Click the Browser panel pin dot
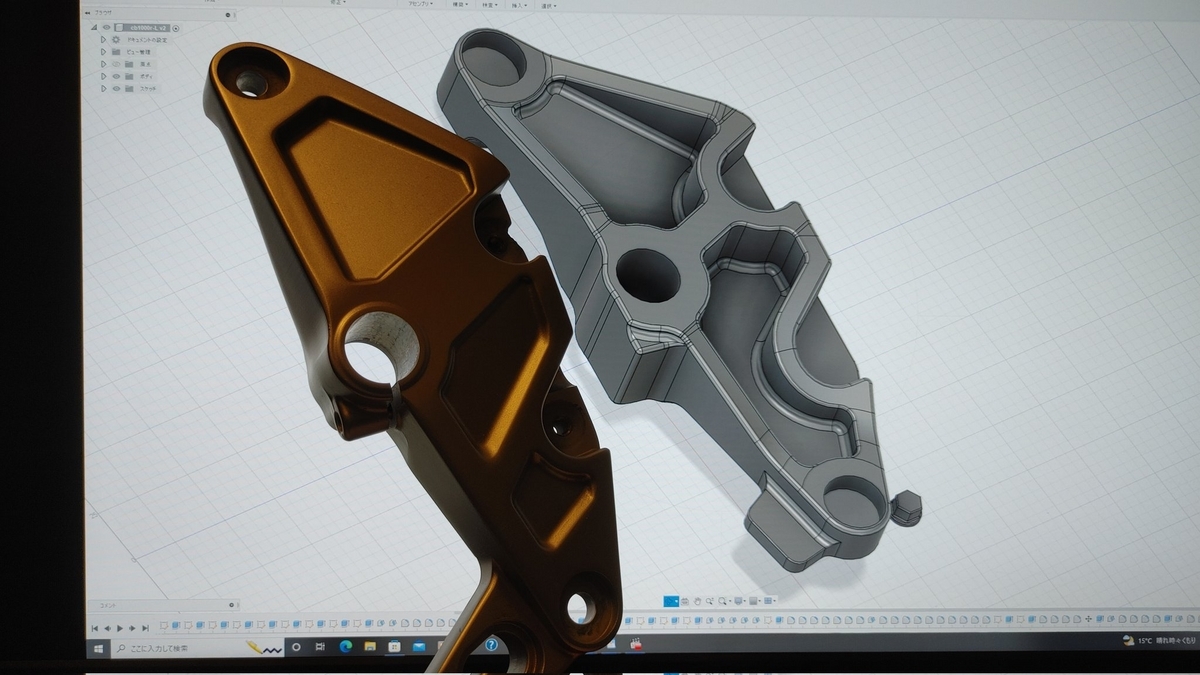This screenshot has width=1200, height=675. click(228, 15)
